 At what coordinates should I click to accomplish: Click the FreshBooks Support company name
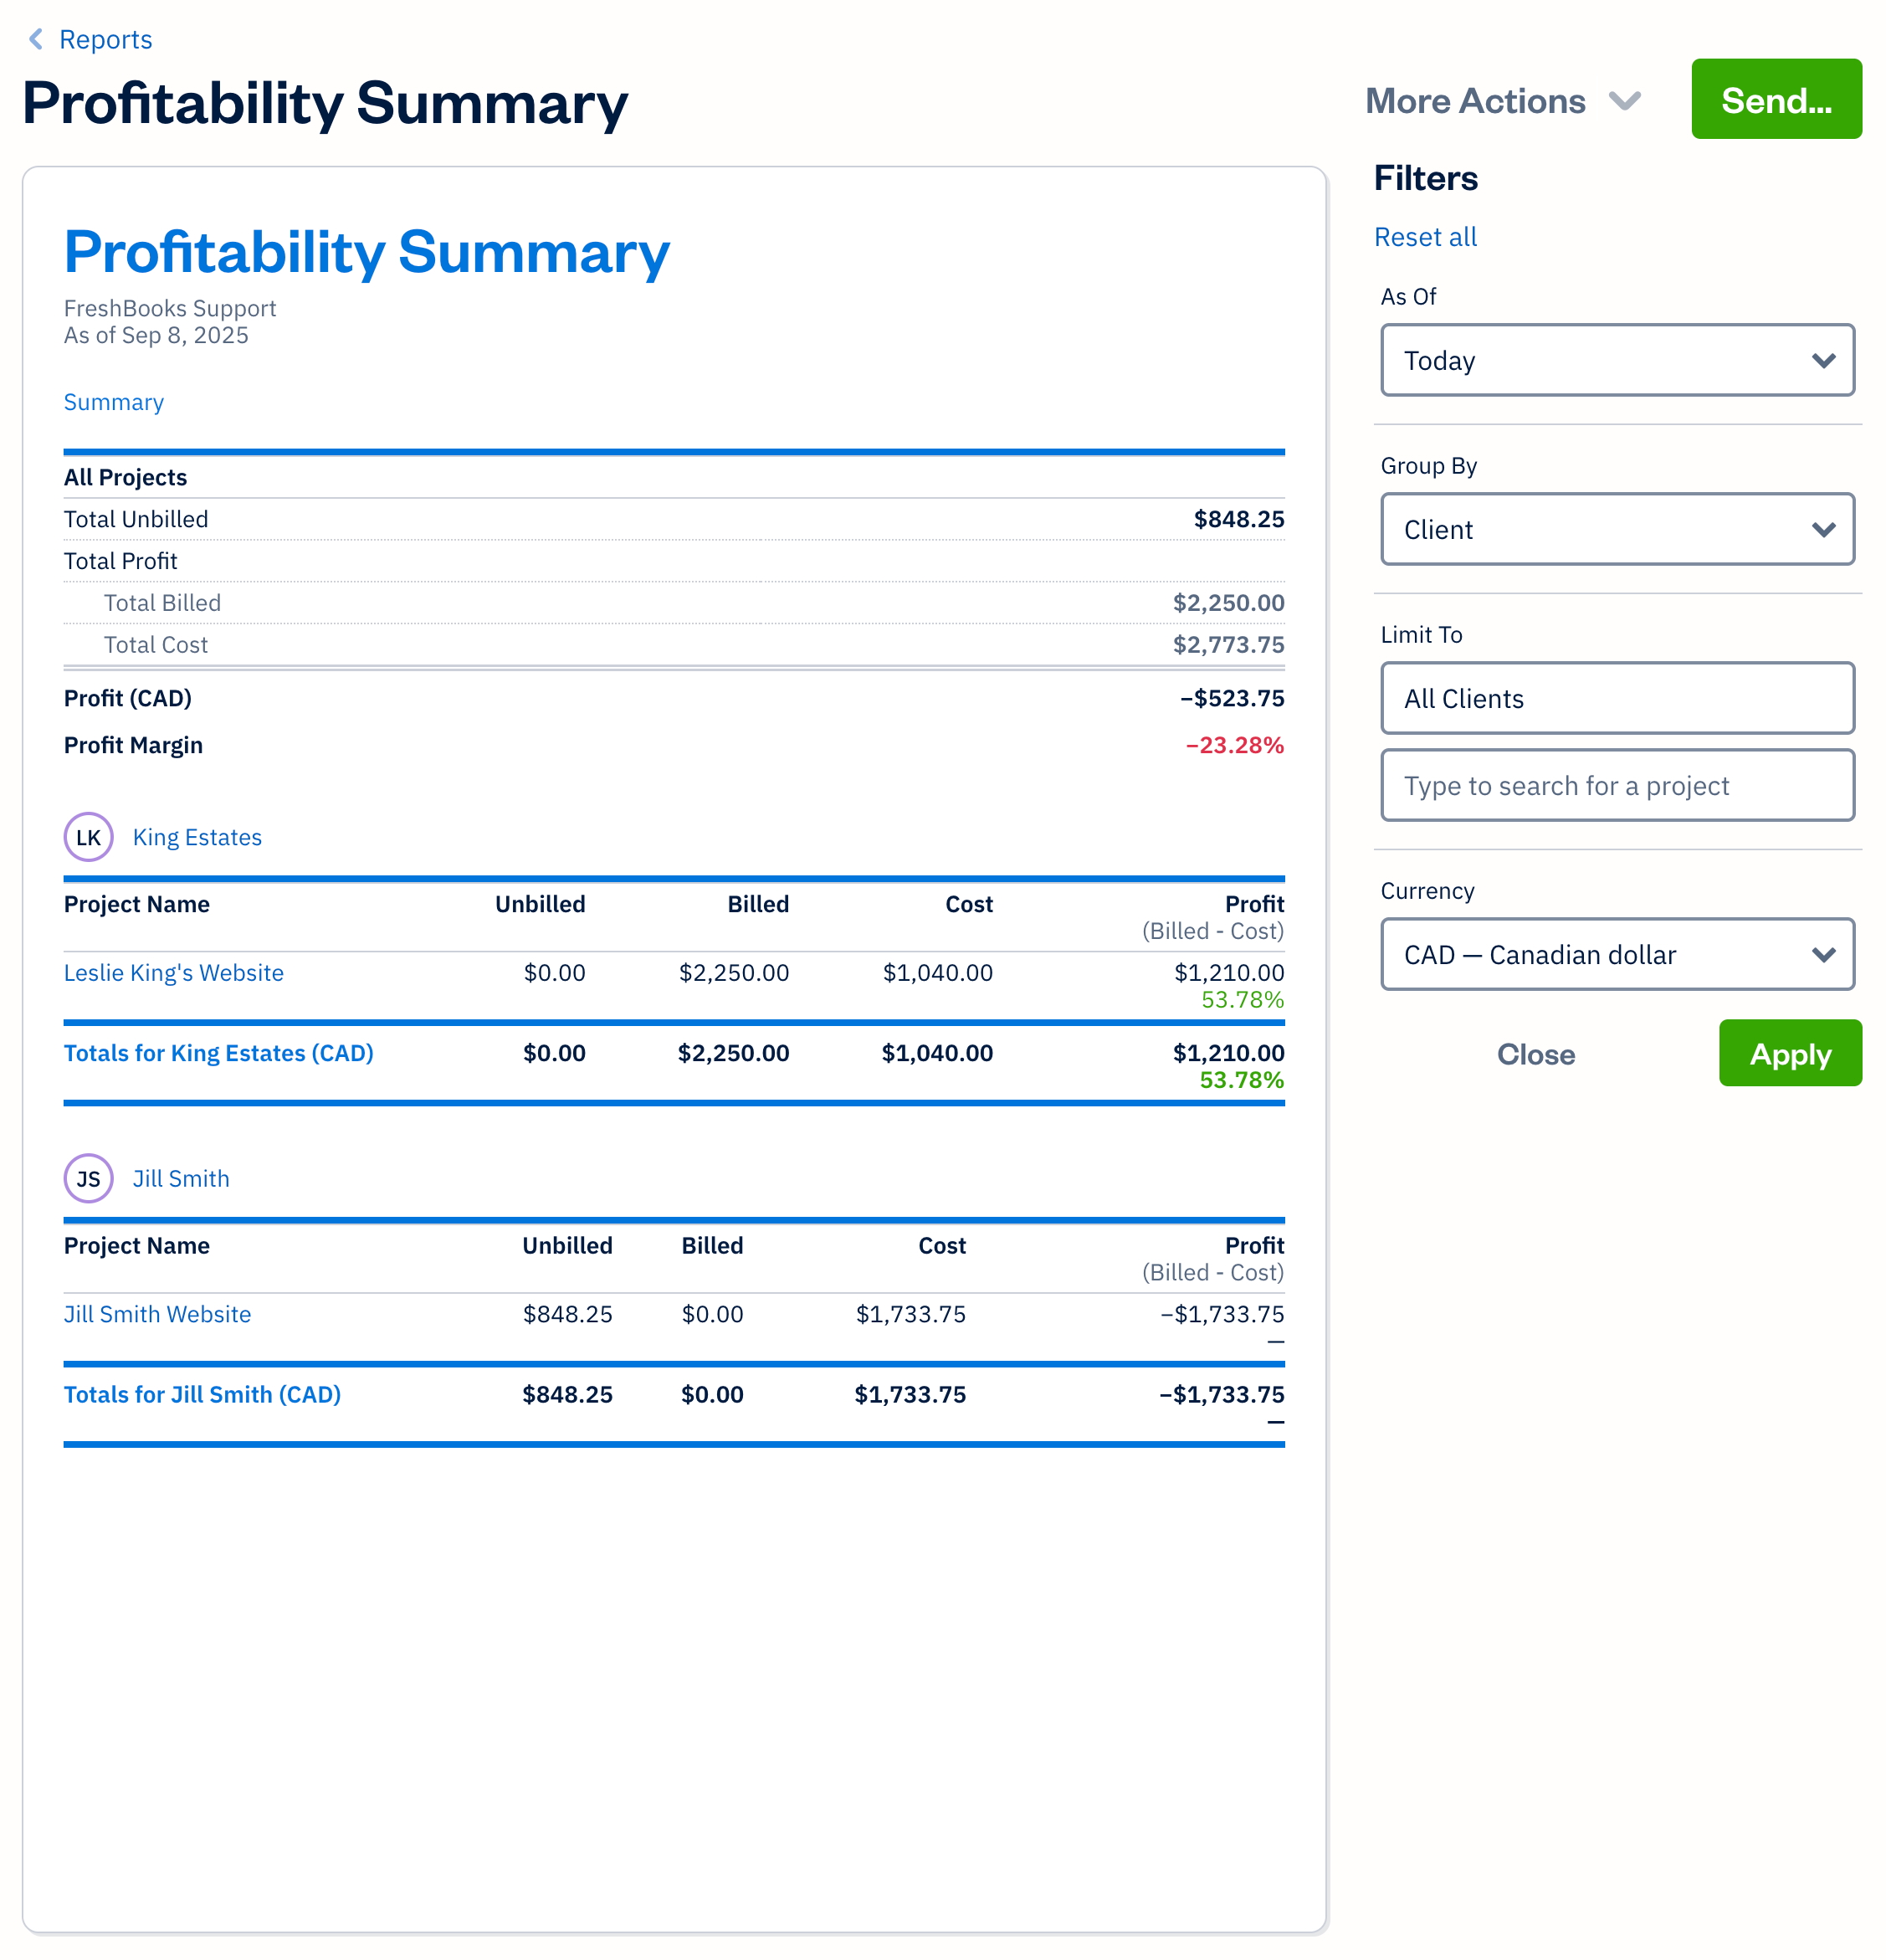point(170,308)
